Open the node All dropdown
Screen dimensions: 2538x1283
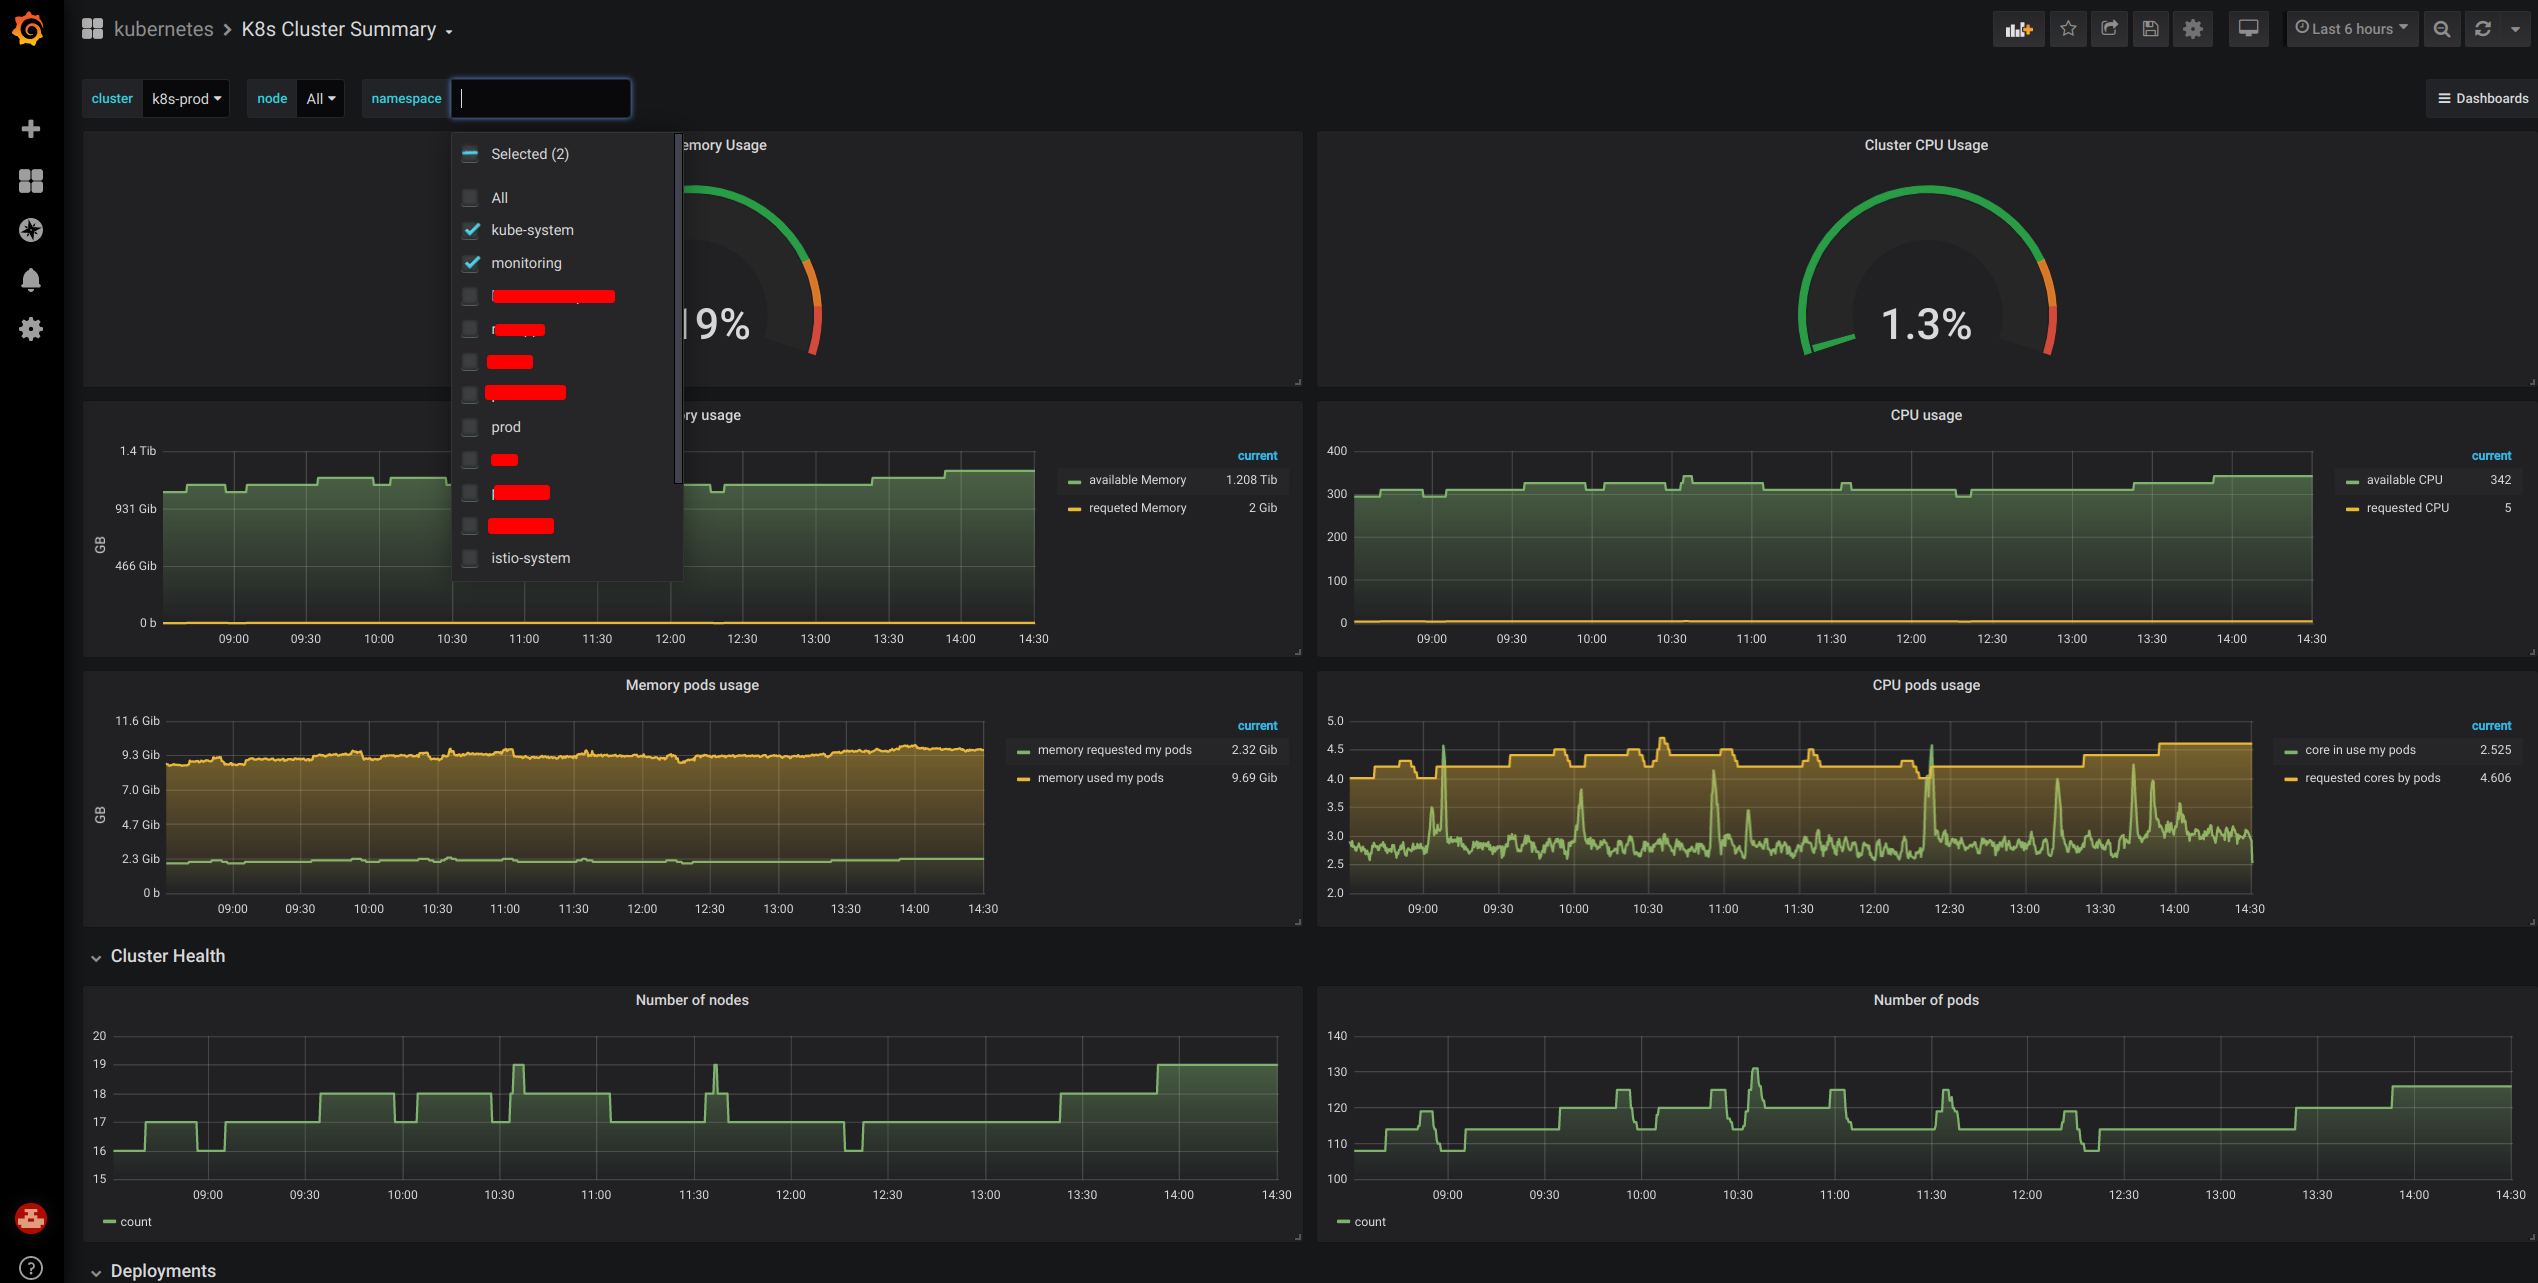tap(320, 99)
